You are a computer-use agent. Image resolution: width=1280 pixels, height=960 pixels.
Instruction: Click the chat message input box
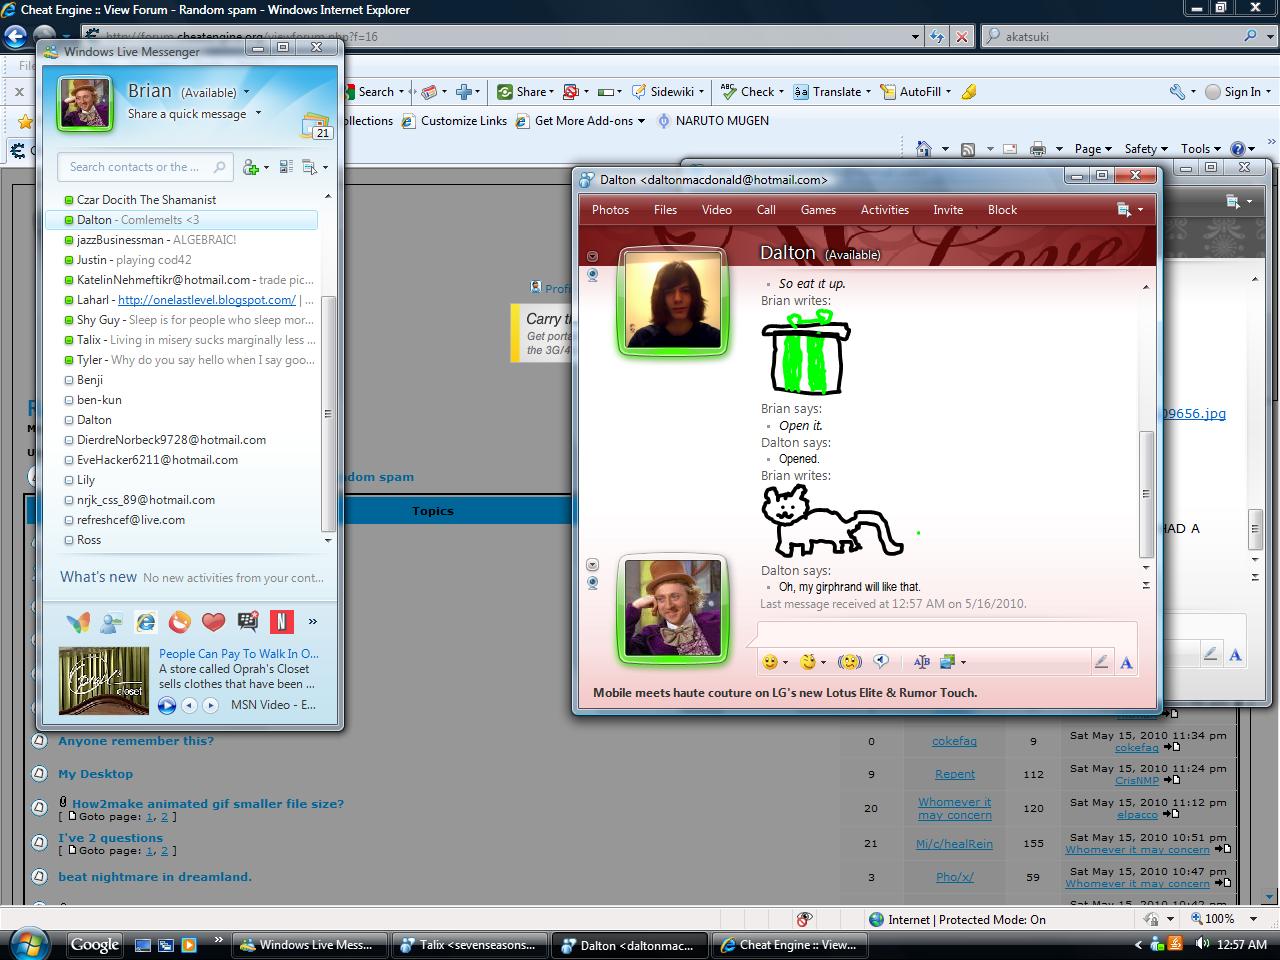[946, 634]
